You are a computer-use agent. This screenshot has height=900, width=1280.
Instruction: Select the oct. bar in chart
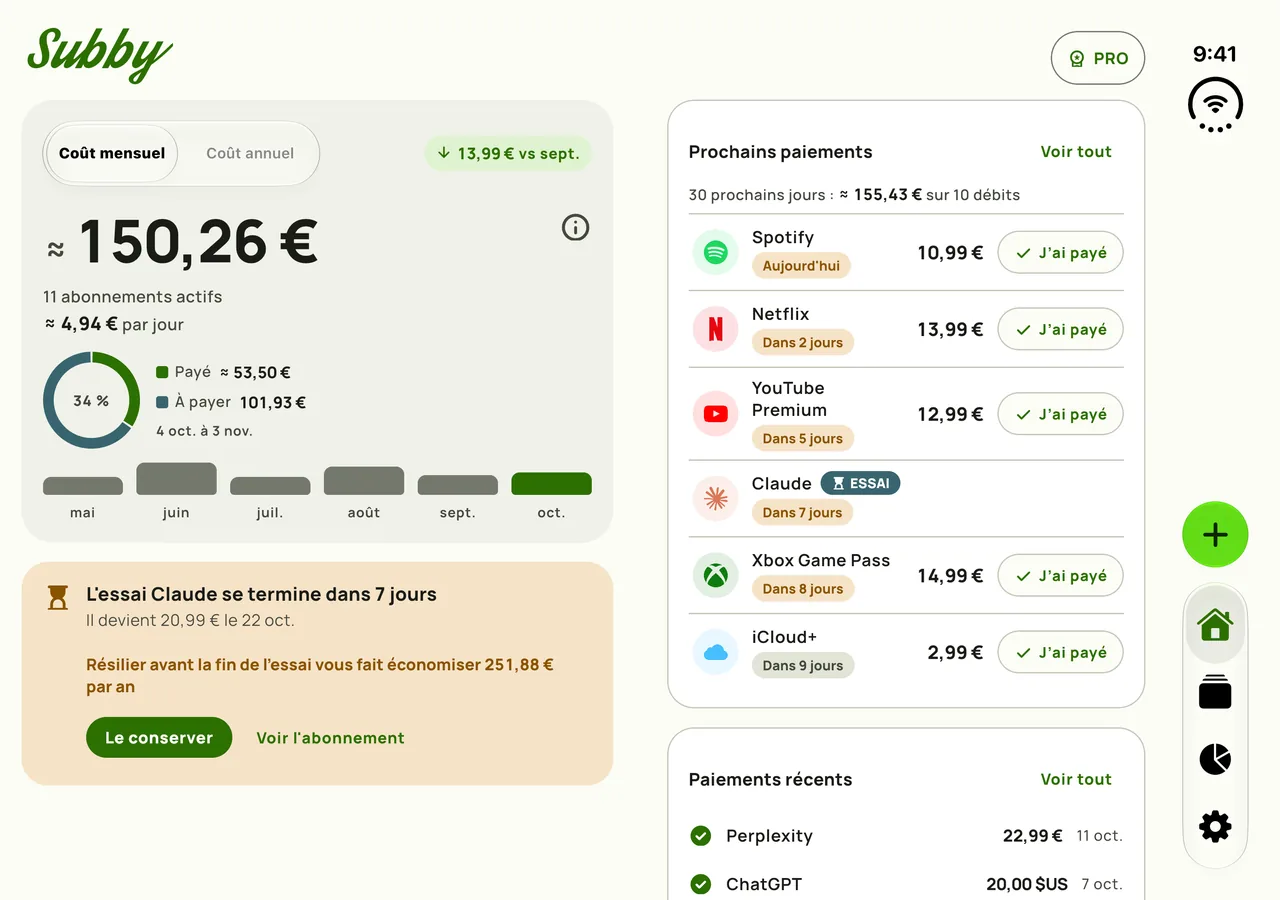pyautogui.click(x=551, y=484)
